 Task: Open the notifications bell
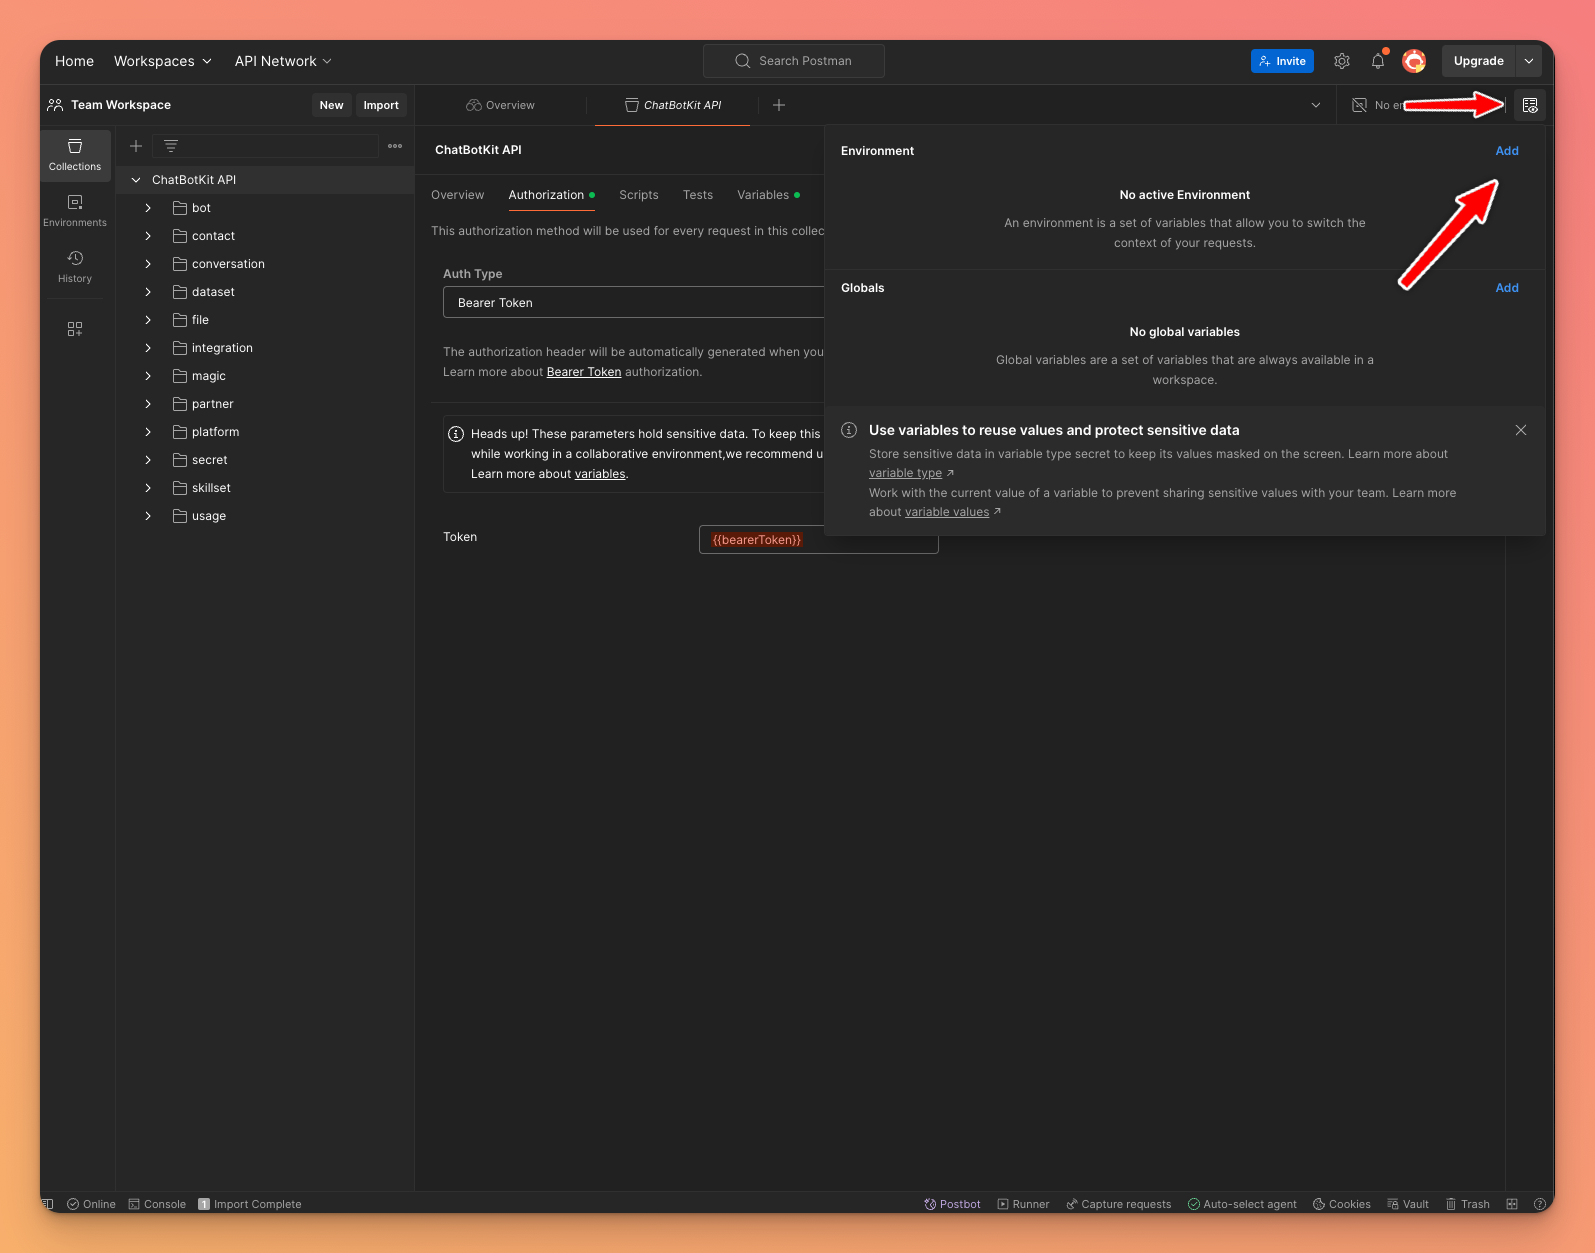point(1378,61)
